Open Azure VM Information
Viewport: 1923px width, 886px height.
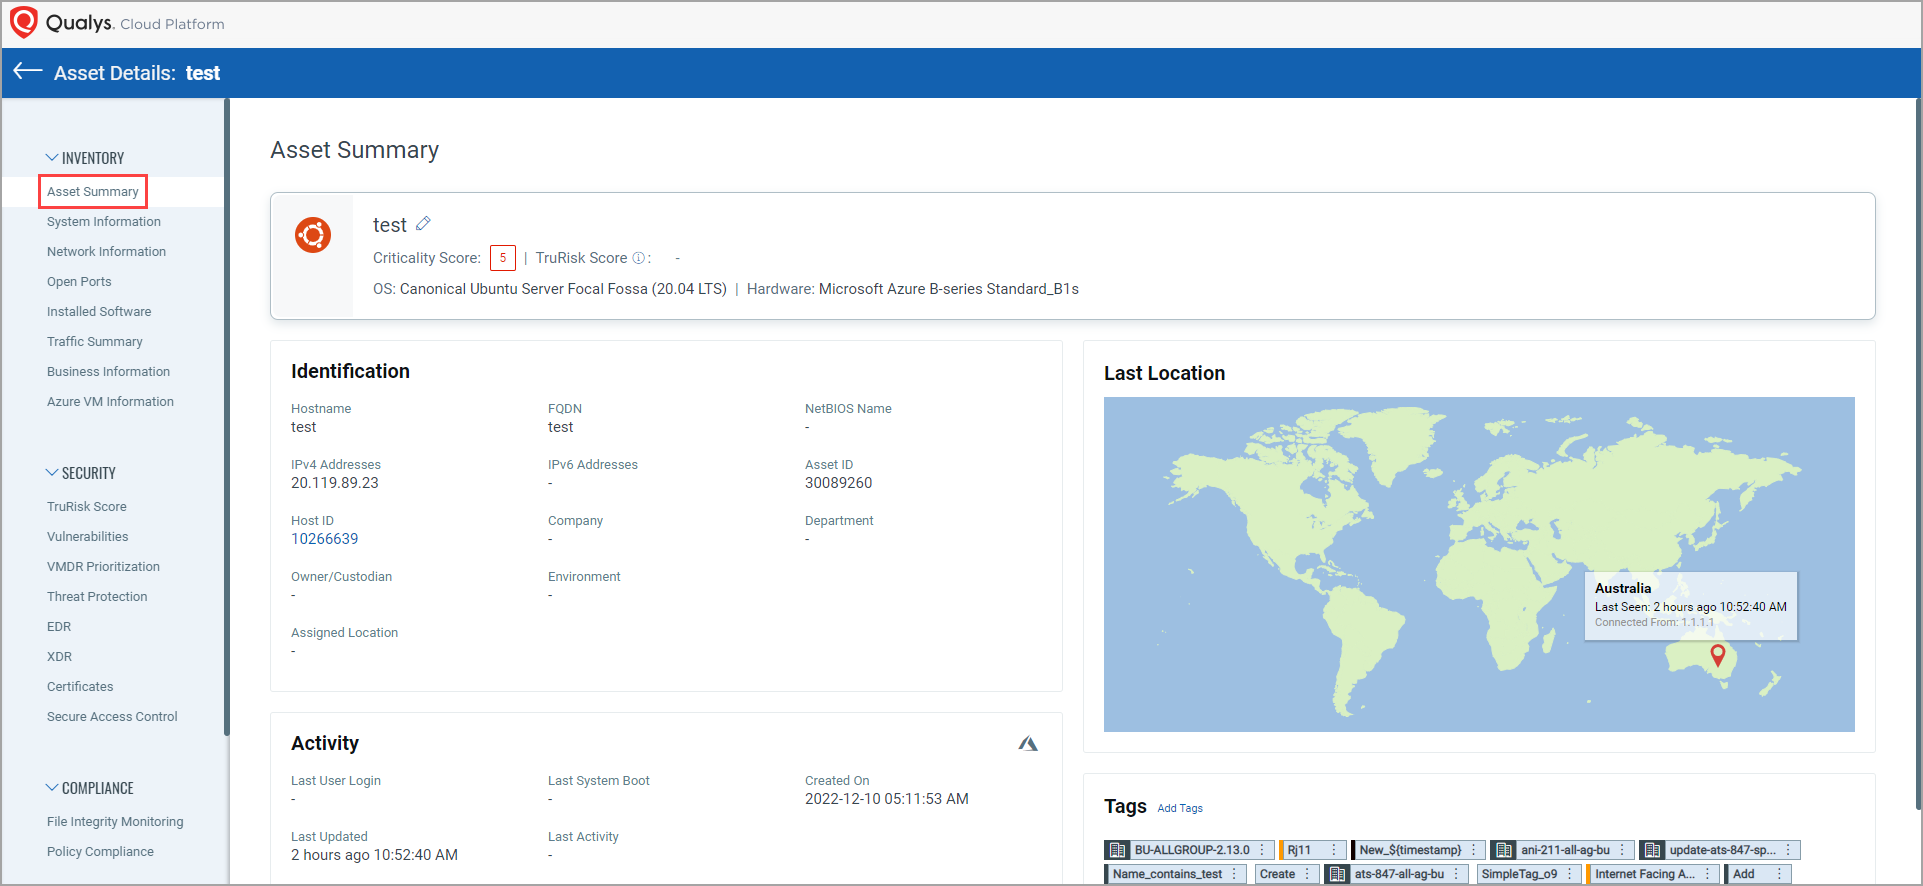click(110, 402)
